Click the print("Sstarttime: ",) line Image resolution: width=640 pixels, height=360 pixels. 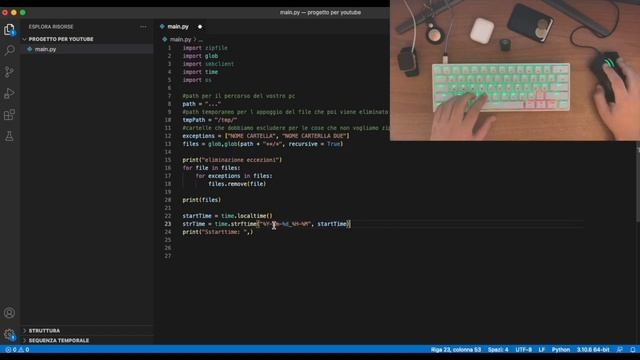pos(218,232)
